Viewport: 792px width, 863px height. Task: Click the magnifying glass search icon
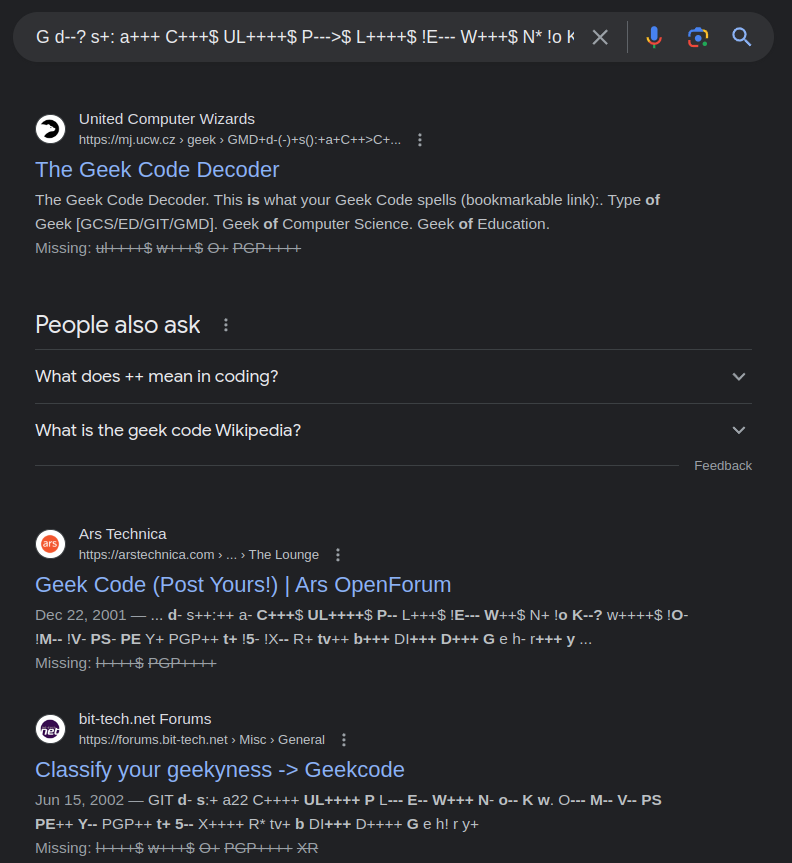(x=741, y=38)
